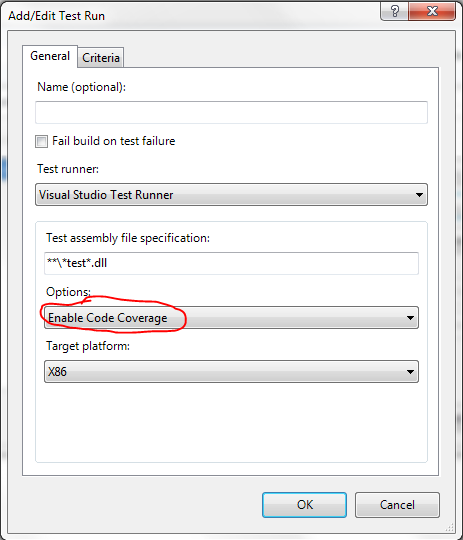Click the dialog resize grip corner
The image size is (463, 540).
(x=450, y=527)
